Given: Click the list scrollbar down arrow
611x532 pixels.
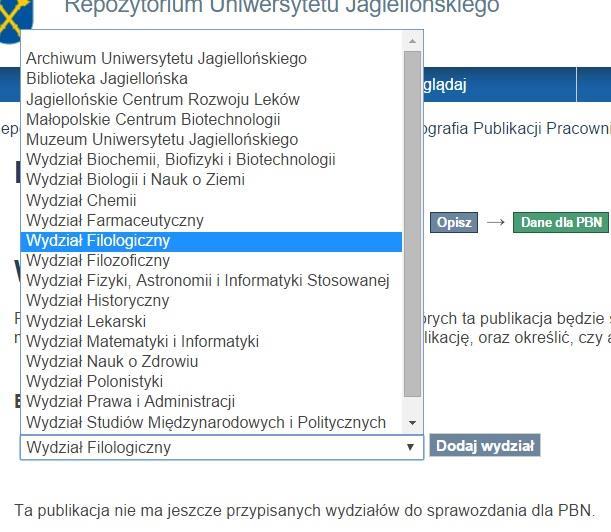Looking at the screenshot, I should (x=413, y=423).
